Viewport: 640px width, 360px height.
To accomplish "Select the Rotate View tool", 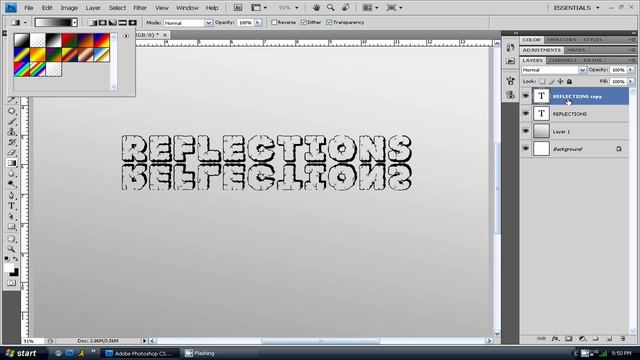I will (x=346, y=8).
